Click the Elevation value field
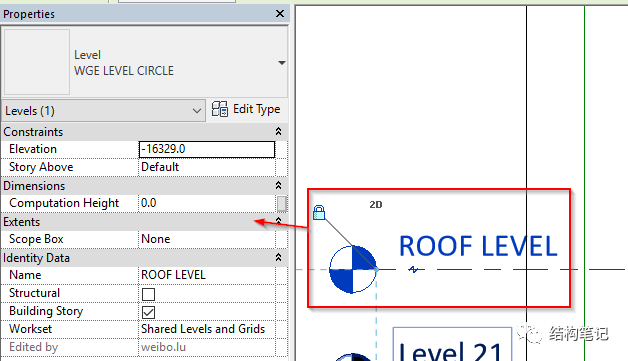Screen dimensions: 628x361 coord(207,149)
